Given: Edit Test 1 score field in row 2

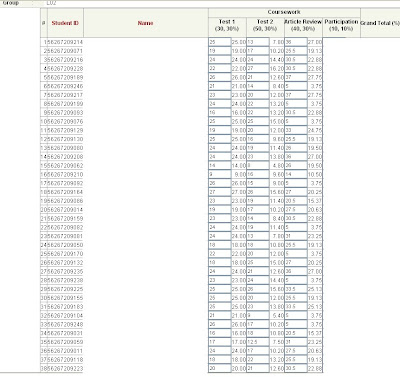Looking at the screenshot, I should tap(220, 51).
